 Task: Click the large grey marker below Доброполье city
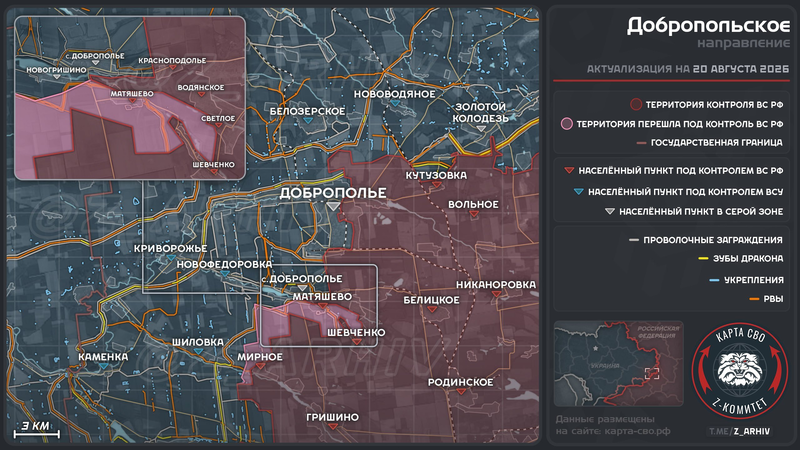pos(333,206)
